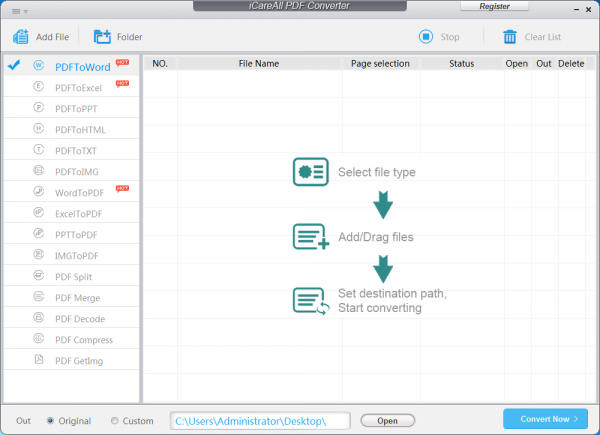Viewport: 600px width, 435px height.
Task: Open the PDF Merge tool label
Action: (x=78, y=298)
